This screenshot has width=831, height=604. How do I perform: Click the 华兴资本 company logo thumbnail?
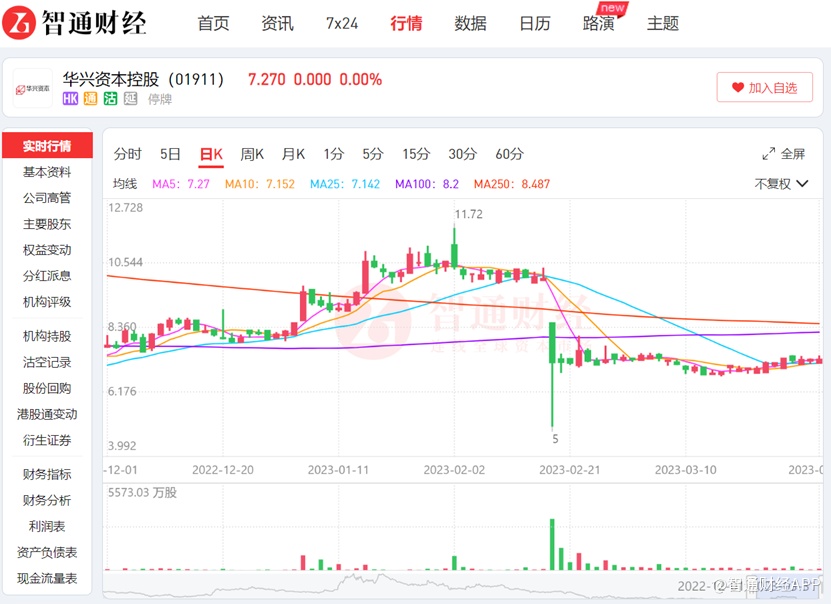point(32,89)
